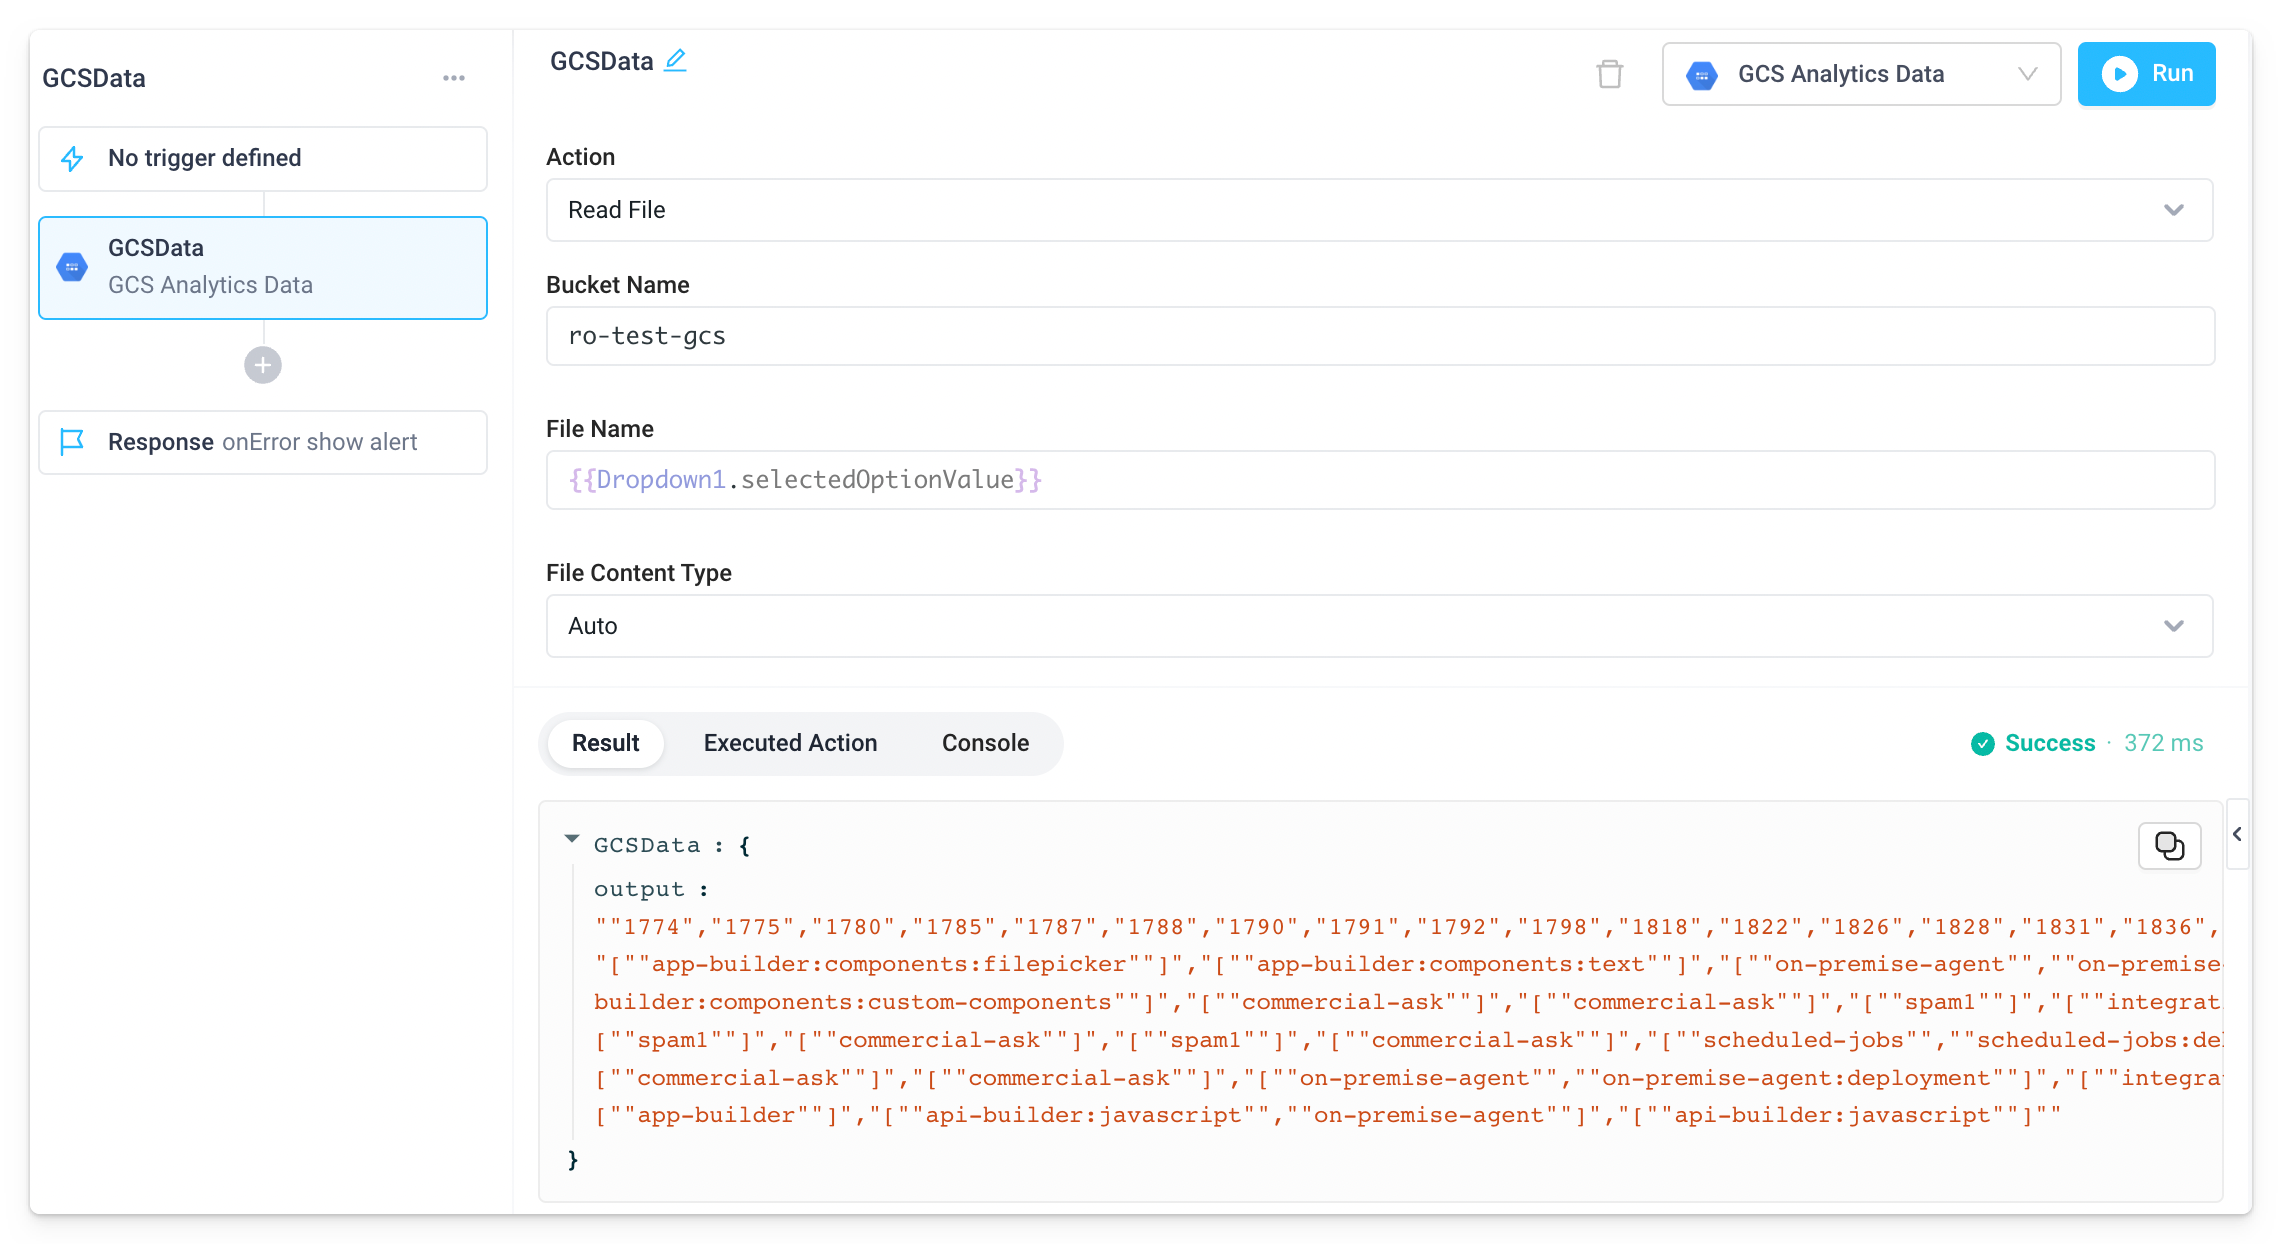
Task: Copy the output using the copy icon
Action: coord(2169,845)
